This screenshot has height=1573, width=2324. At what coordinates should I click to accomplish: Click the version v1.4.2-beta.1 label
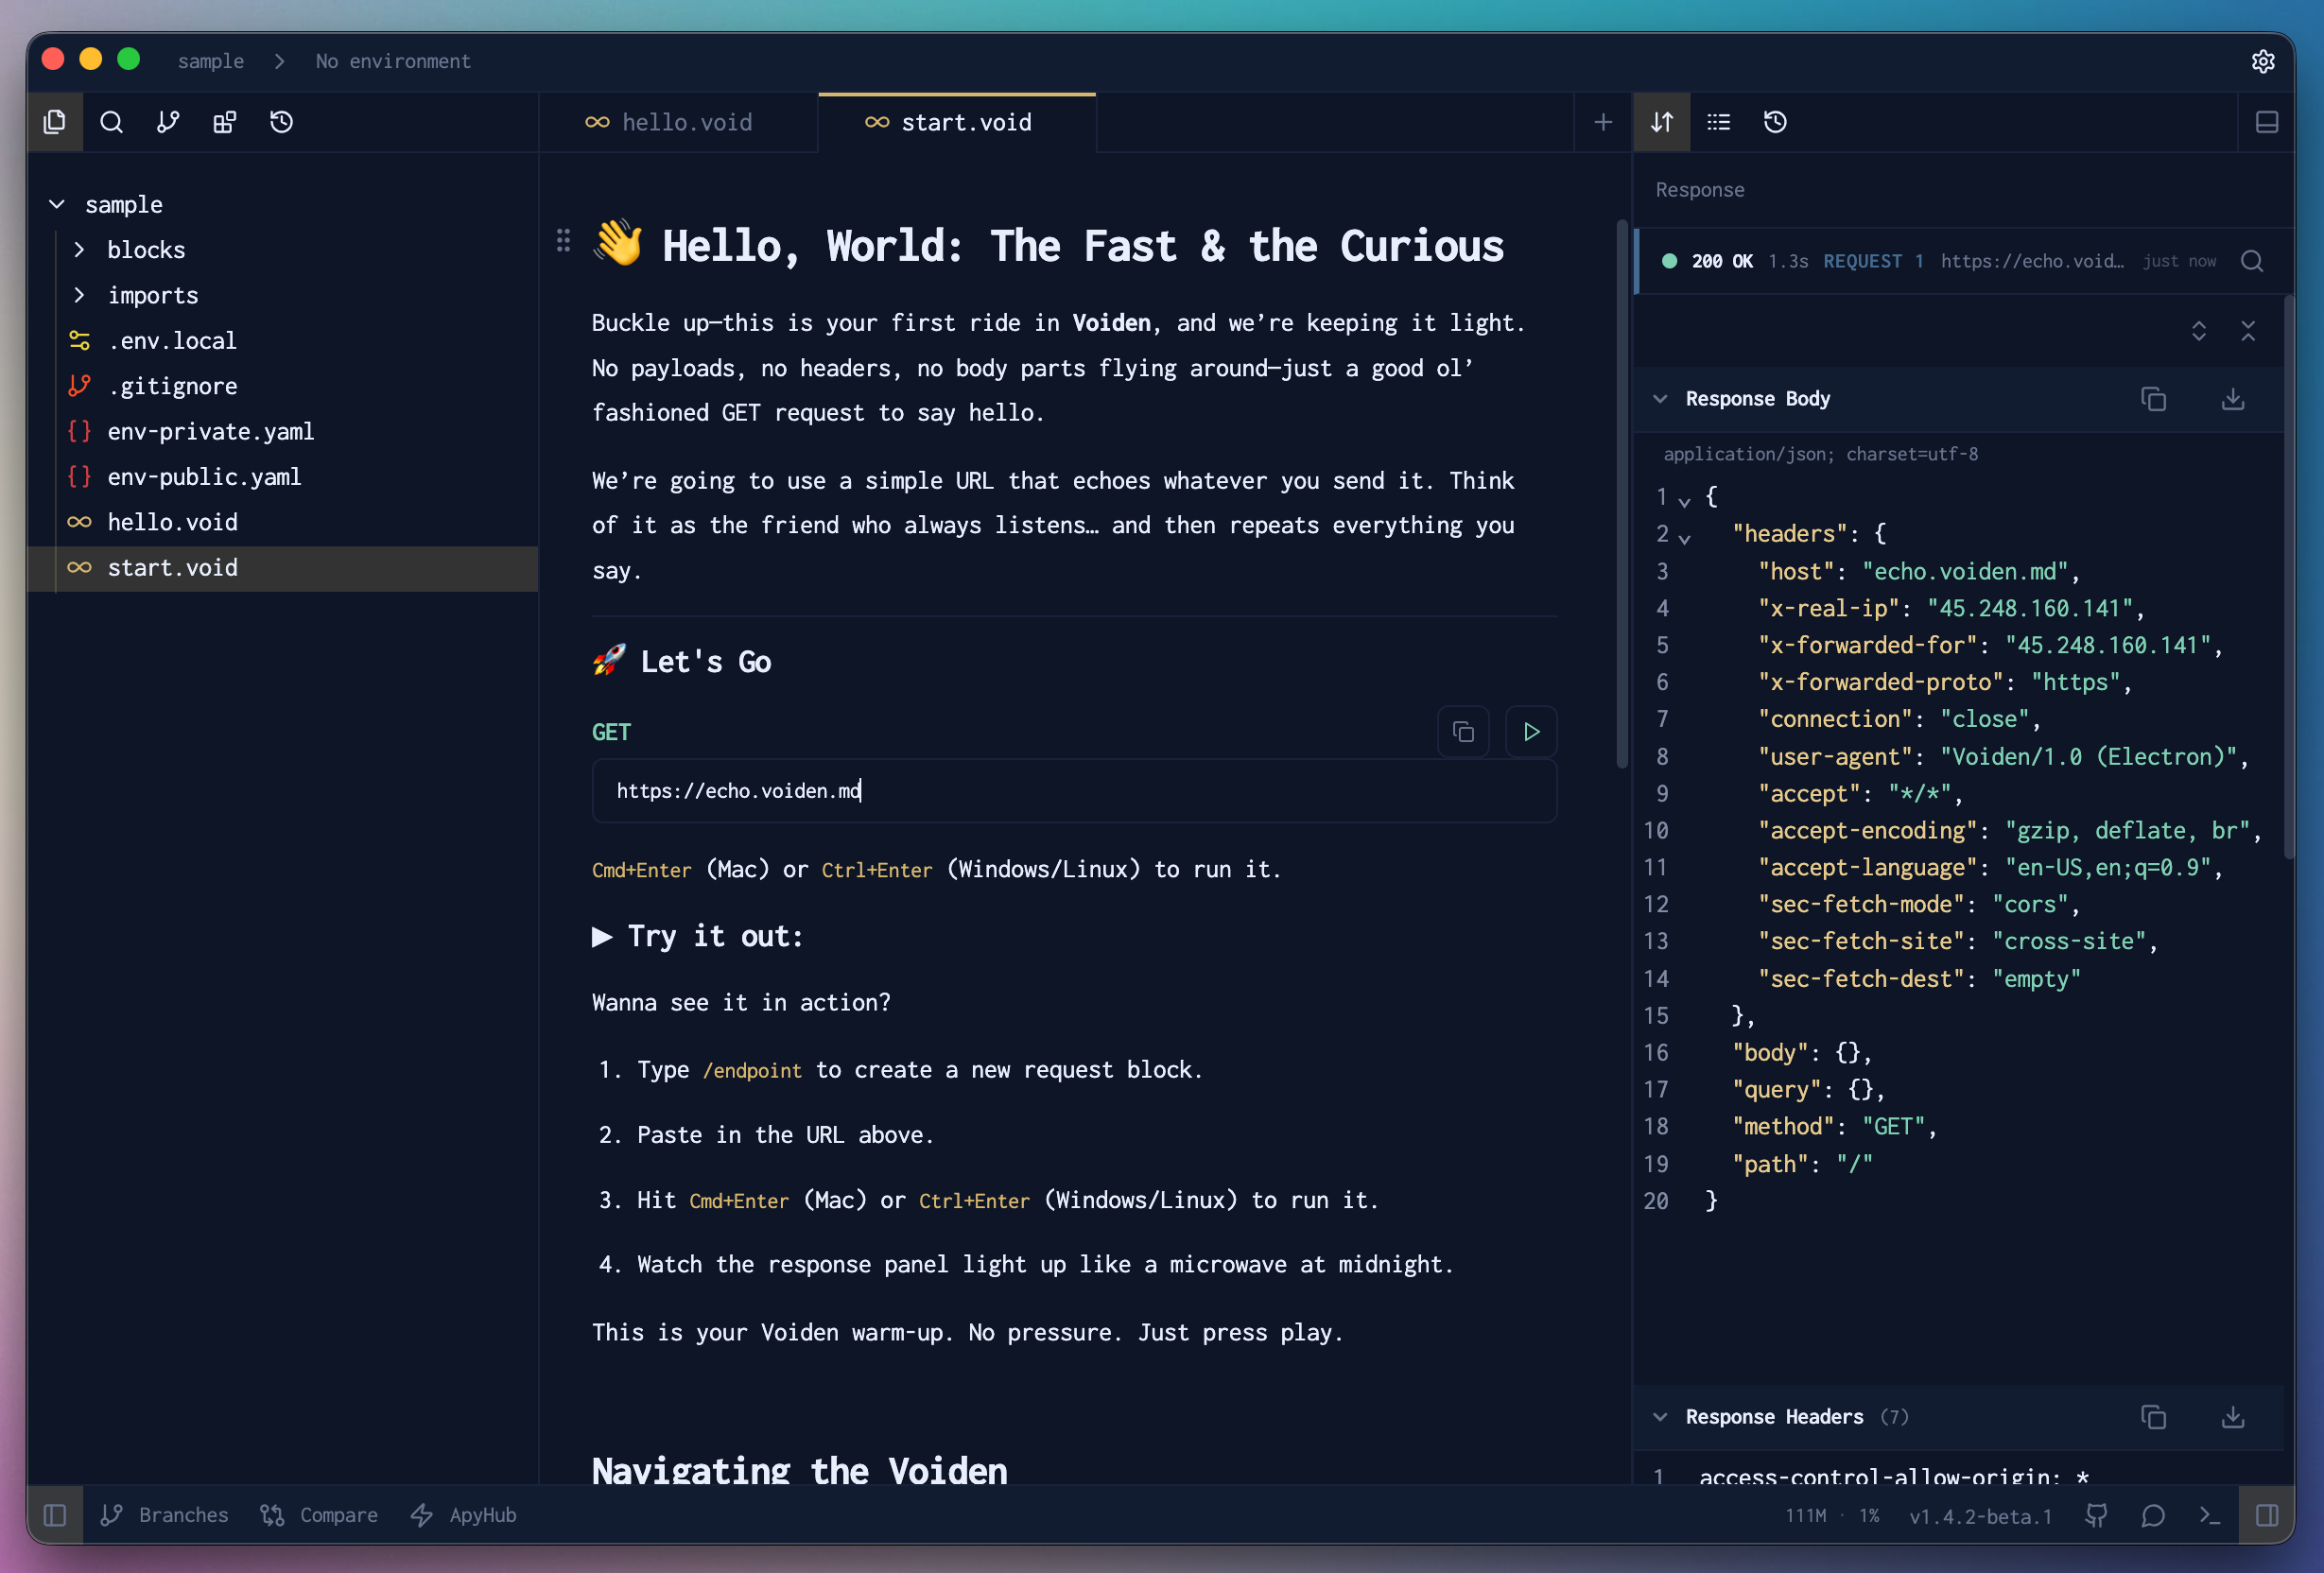(1980, 1516)
